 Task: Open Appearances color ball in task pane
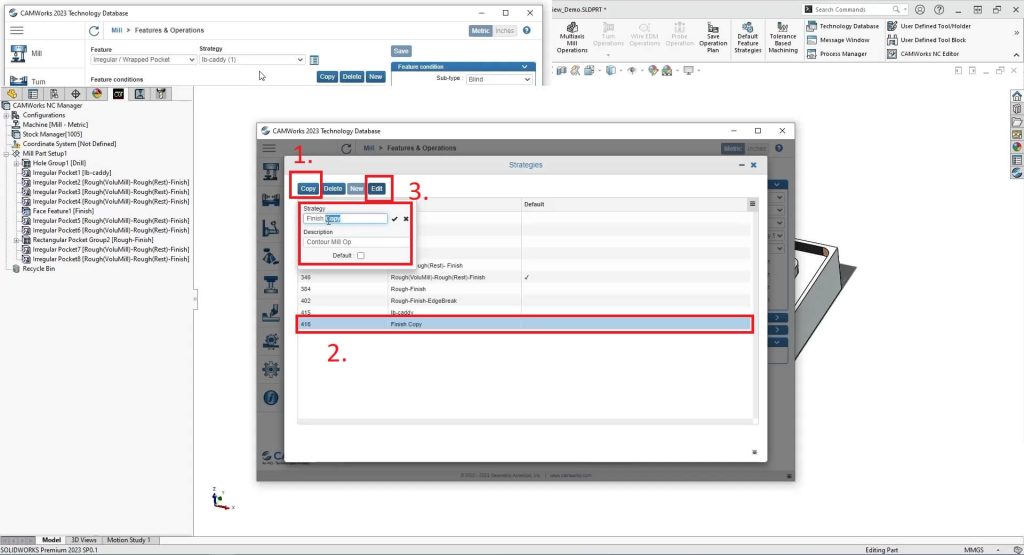coord(1017,147)
